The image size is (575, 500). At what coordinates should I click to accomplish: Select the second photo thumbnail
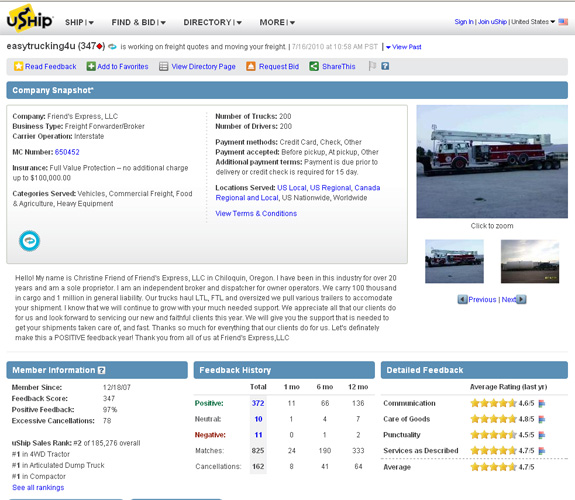(x=530, y=262)
